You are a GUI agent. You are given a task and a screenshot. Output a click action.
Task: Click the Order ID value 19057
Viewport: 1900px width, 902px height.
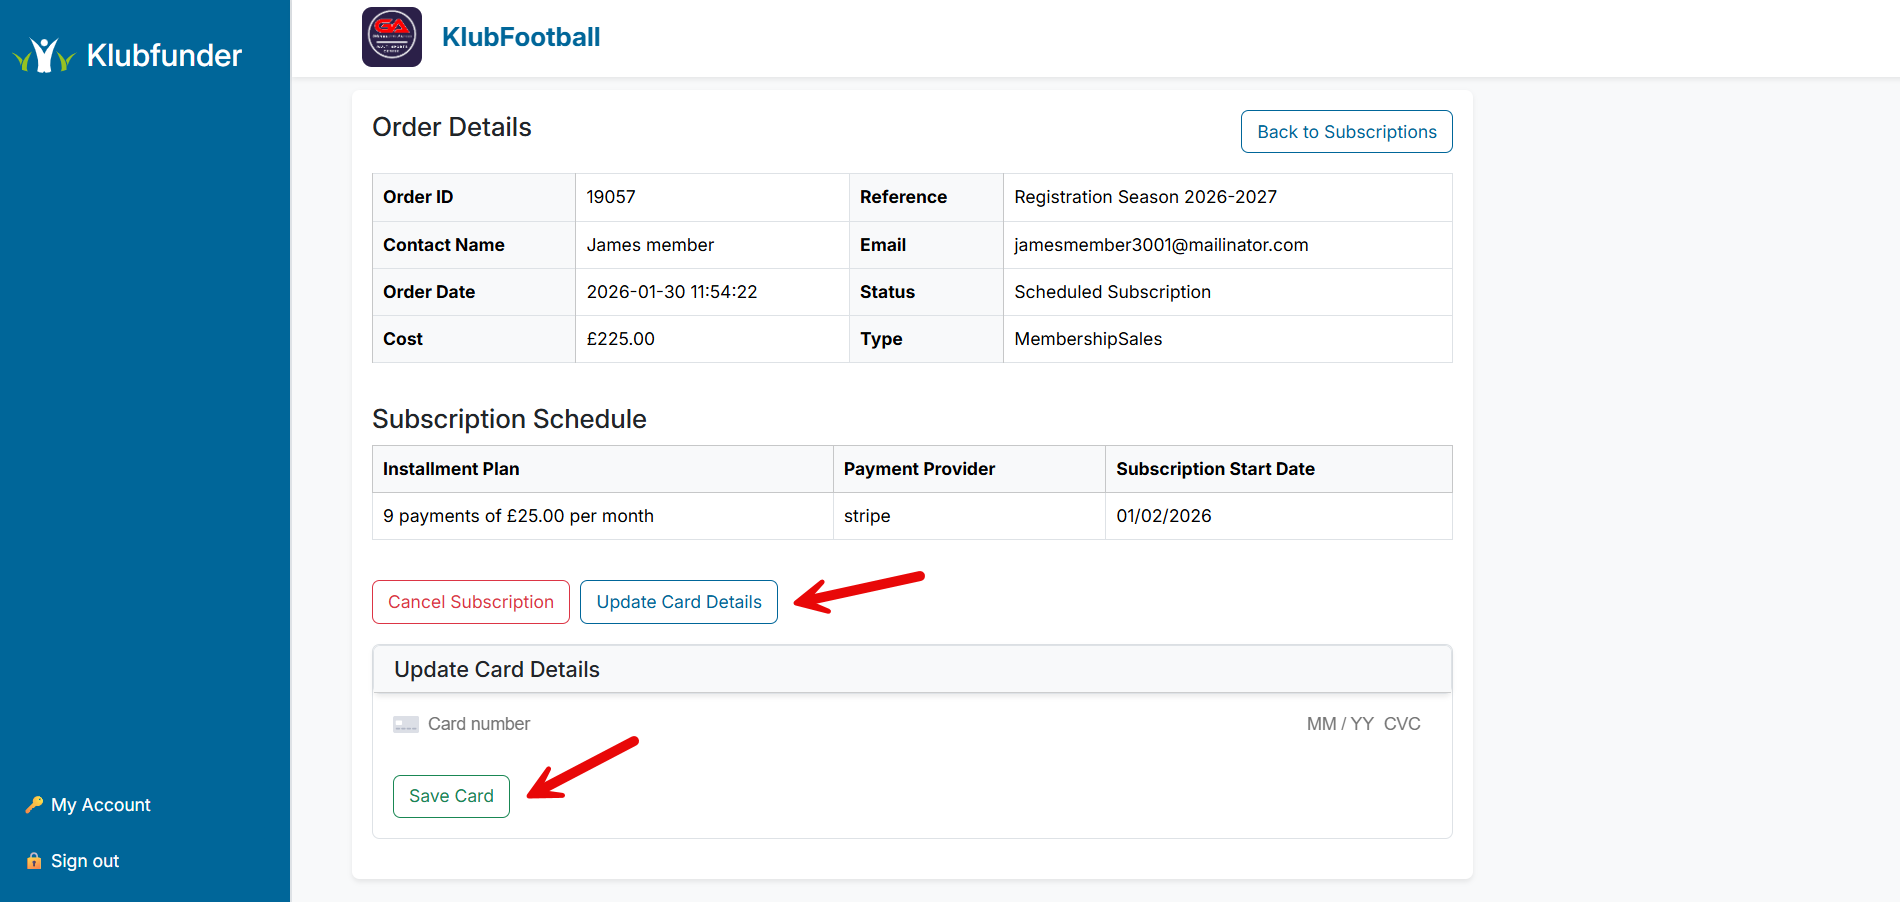611,197
